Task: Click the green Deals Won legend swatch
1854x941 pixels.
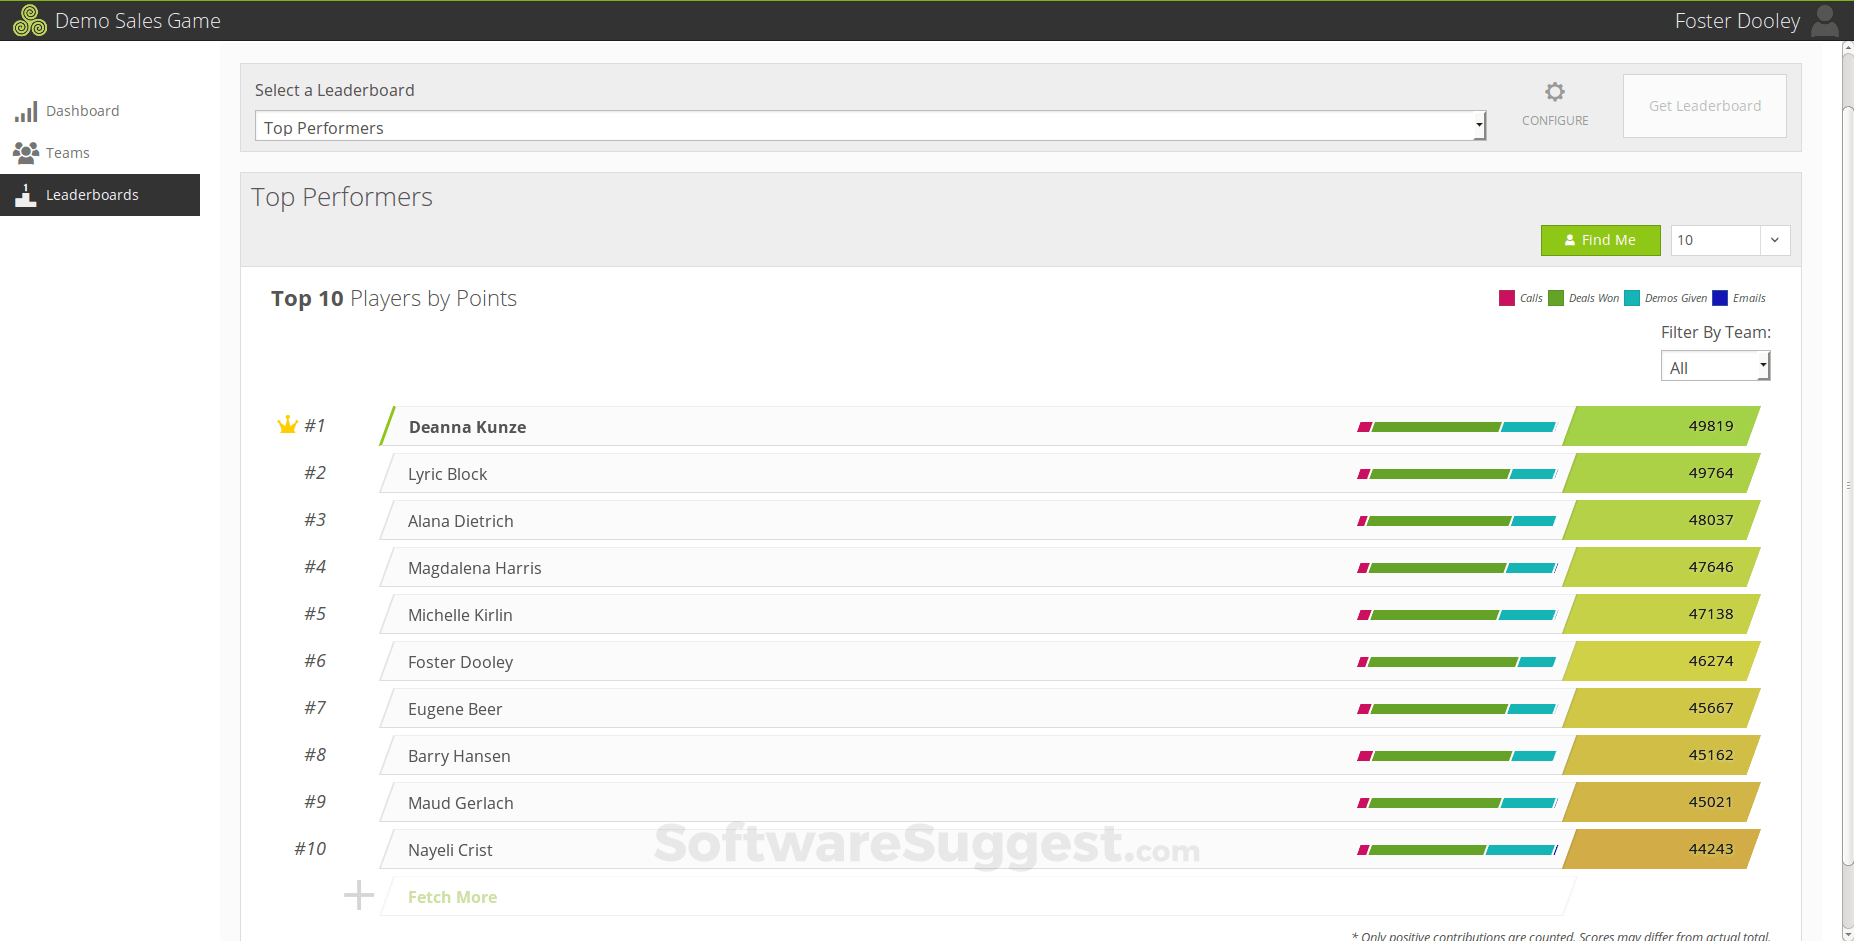Action: [1556, 298]
